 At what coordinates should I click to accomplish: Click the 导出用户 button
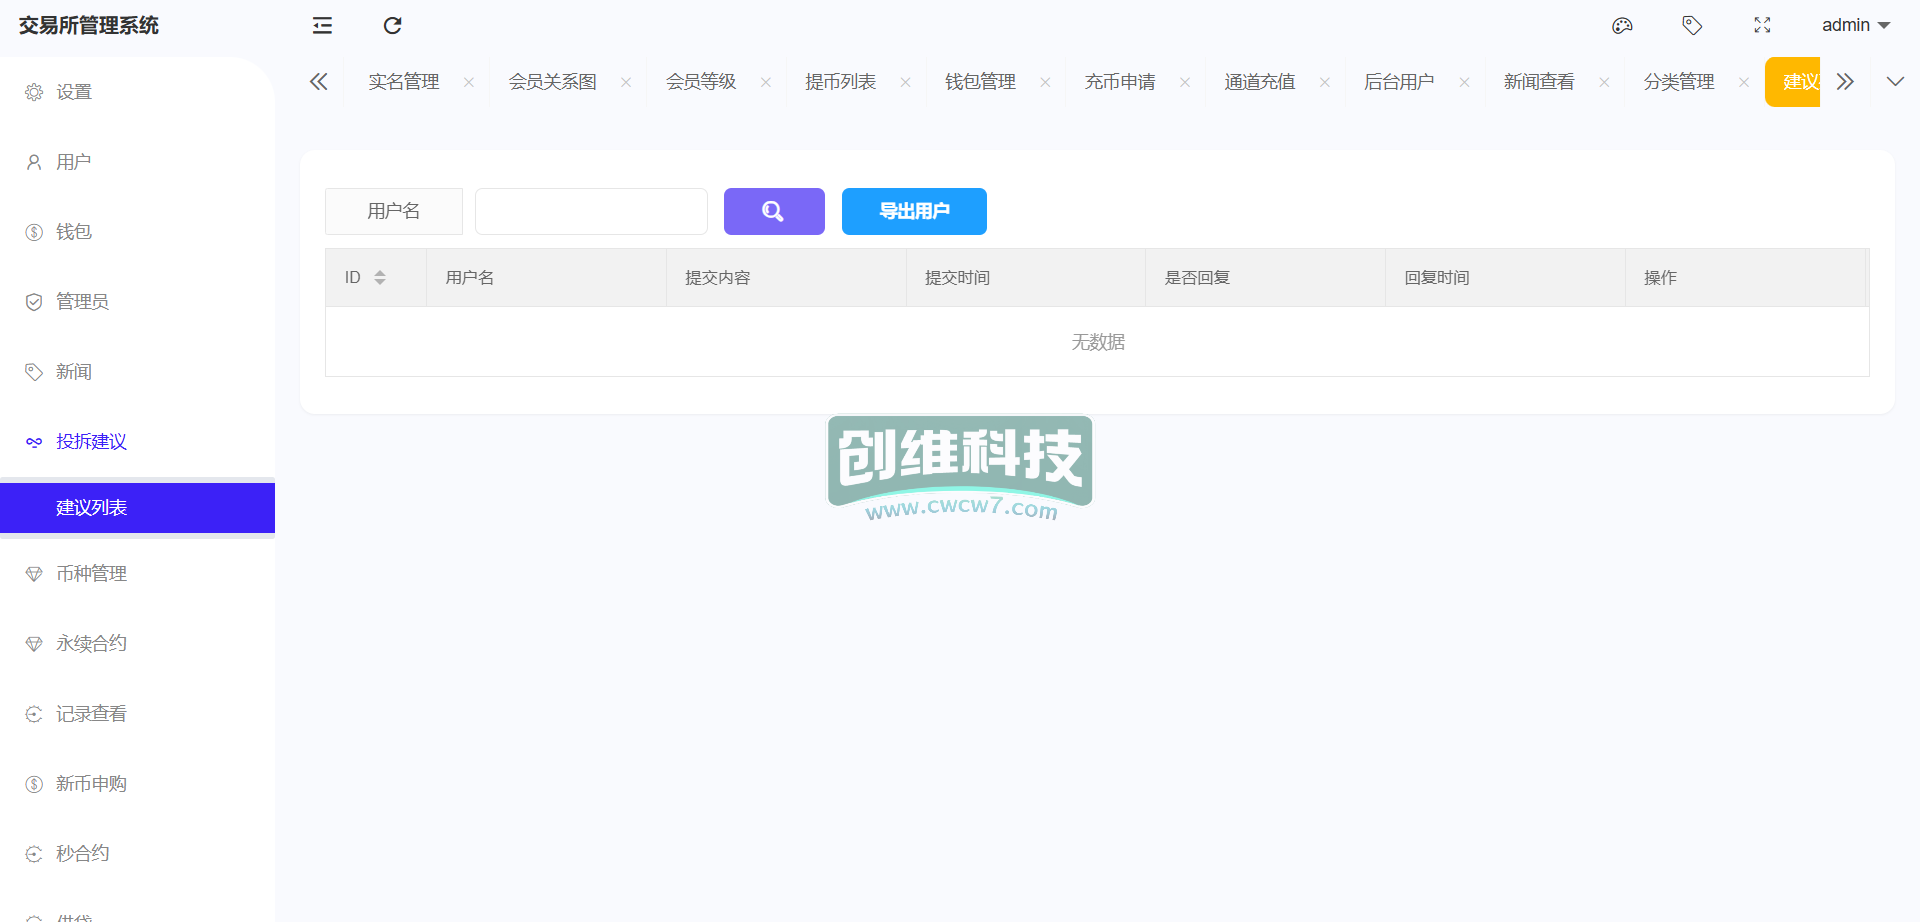[913, 211]
